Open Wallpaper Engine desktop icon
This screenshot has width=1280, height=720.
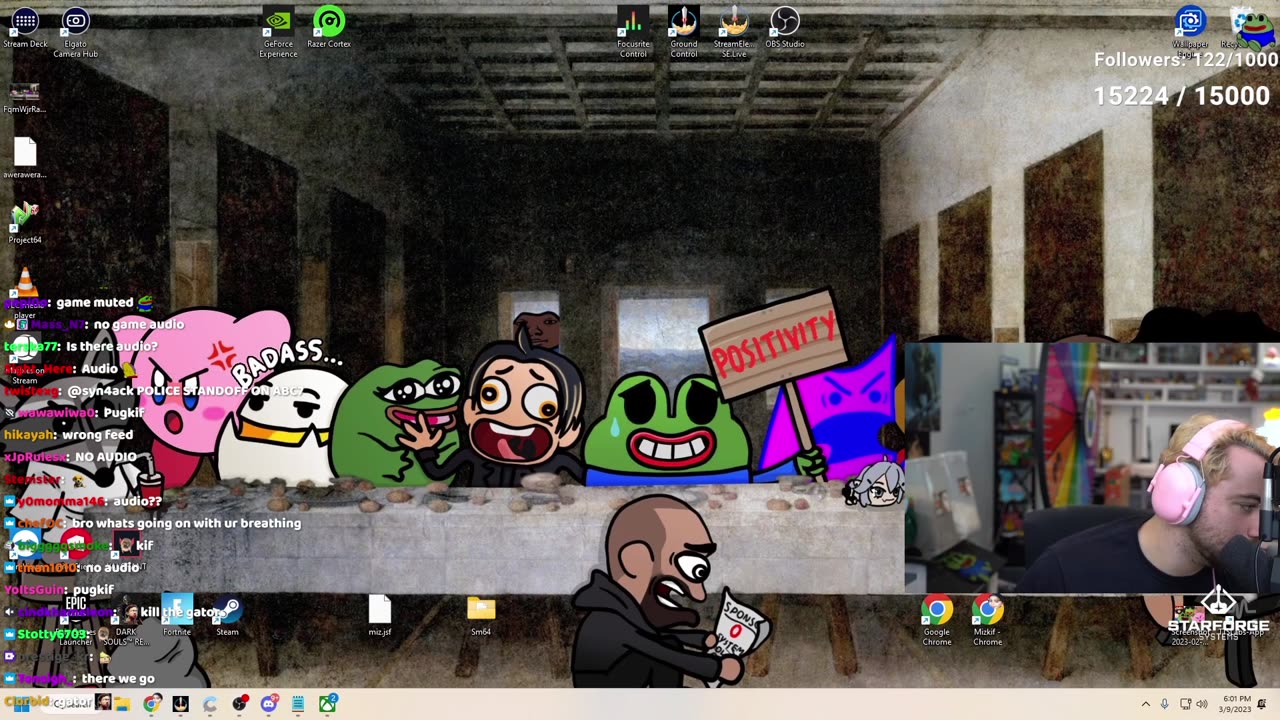(x=1190, y=30)
